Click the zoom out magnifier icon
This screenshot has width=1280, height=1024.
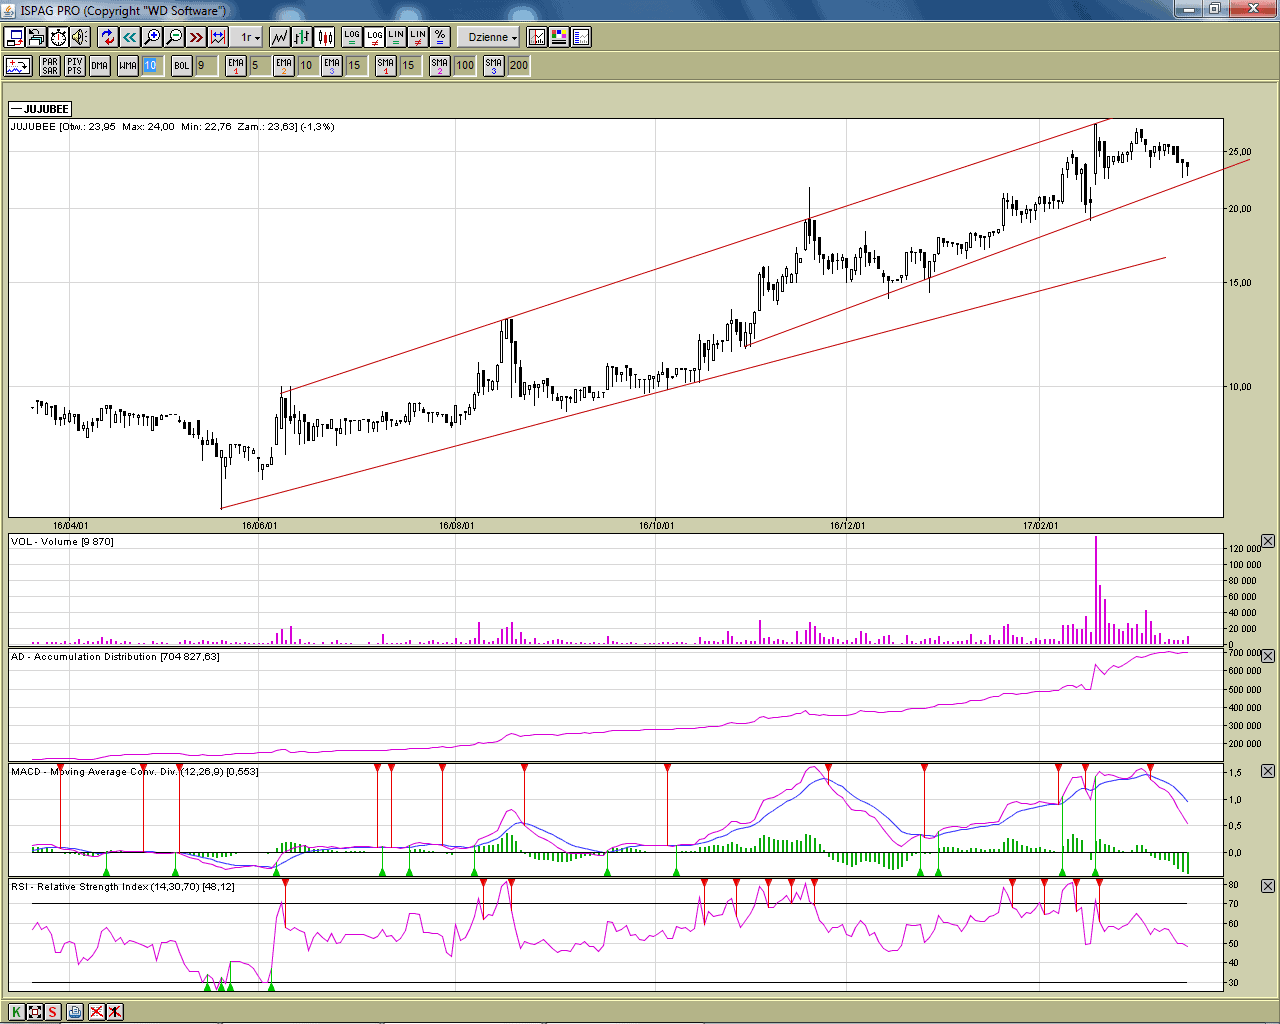pos(174,37)
